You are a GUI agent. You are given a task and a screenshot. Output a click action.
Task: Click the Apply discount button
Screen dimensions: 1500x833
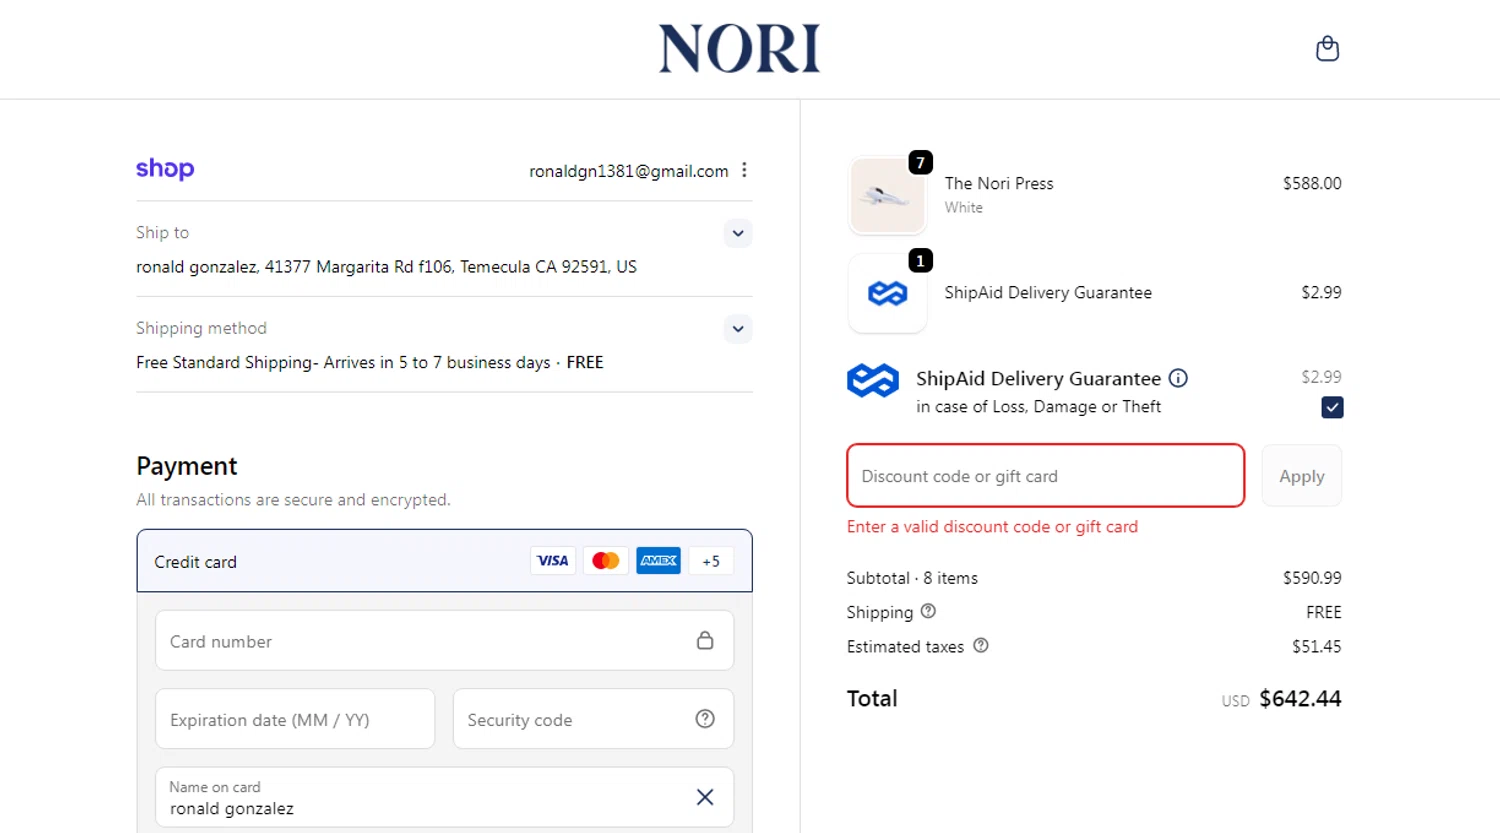pos(1301,476)
